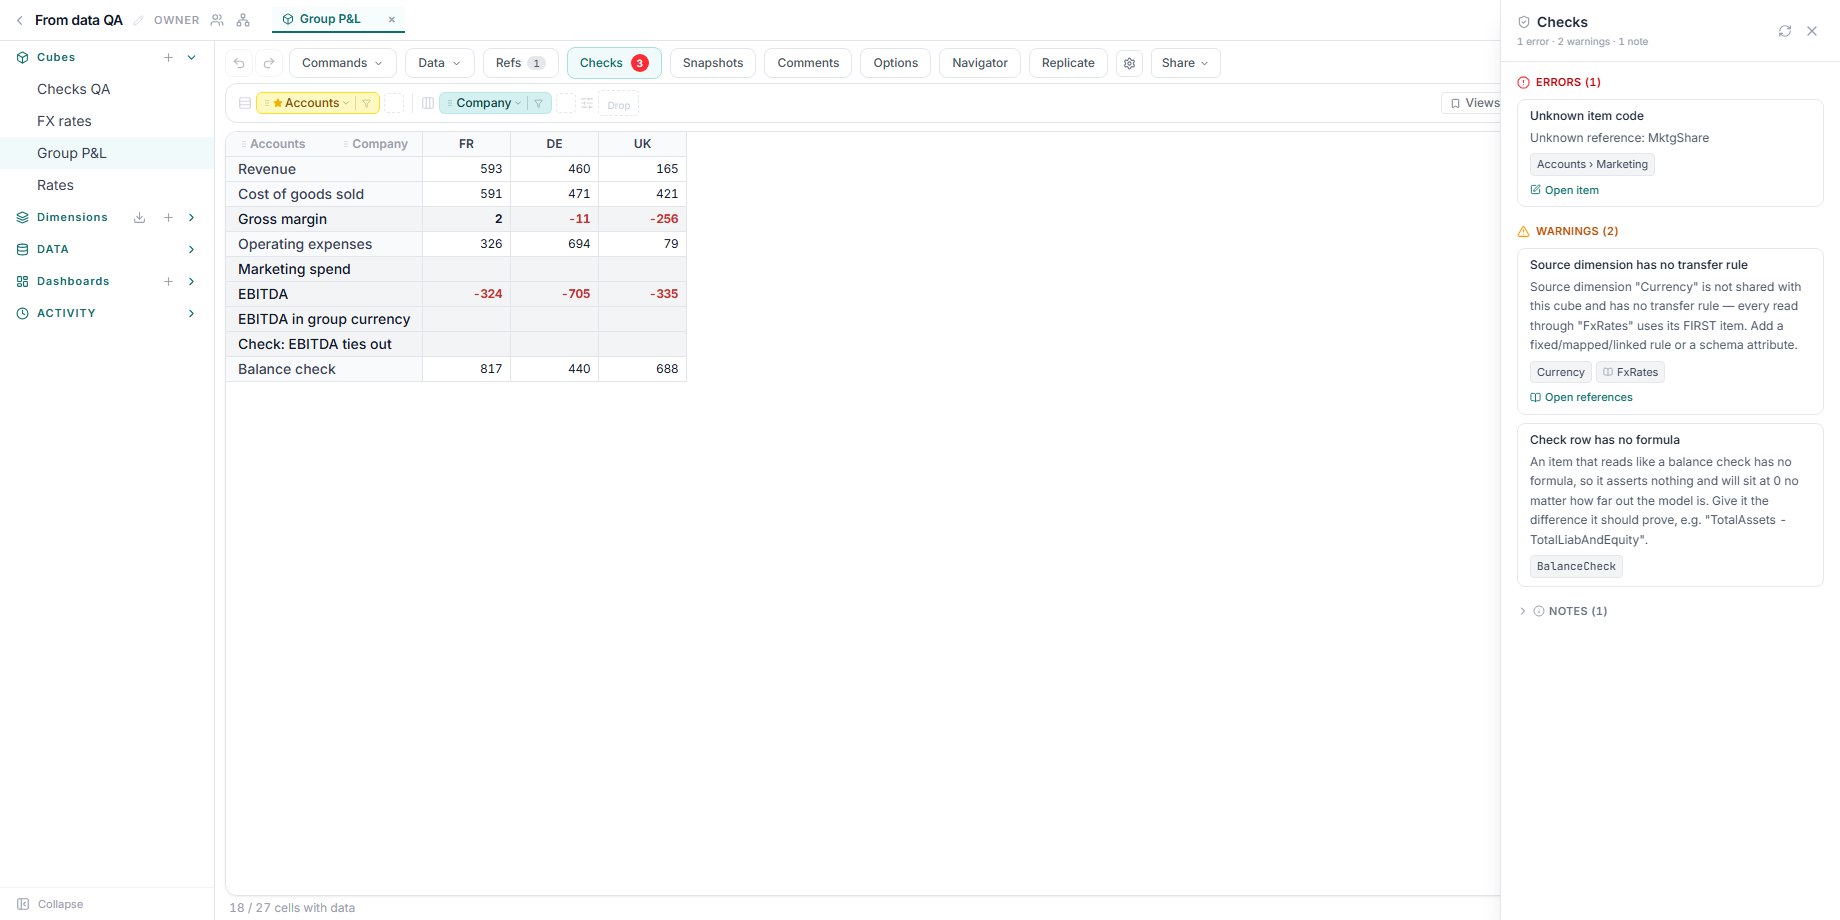The image size is (1840, 920).
Task: Click the sliders icon beside the Drop zone
Action: pos(587,103)
